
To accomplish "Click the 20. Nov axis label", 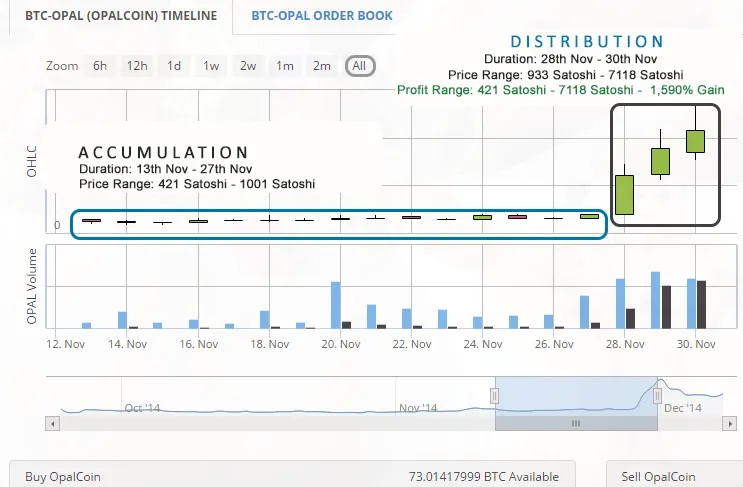I will point(341,344).
